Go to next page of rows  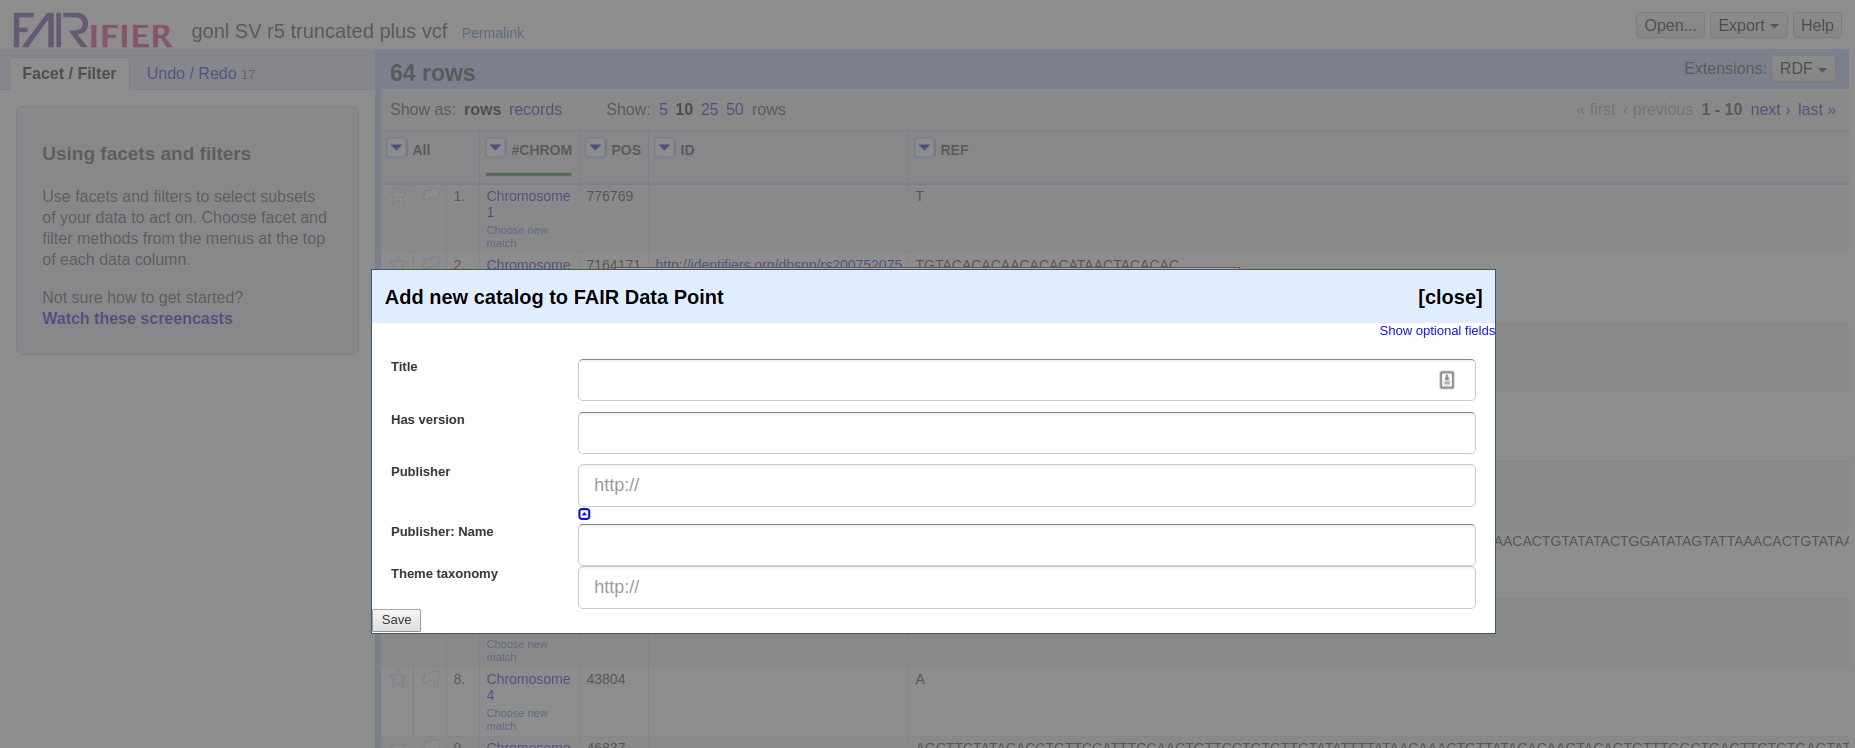pos(1770,110)
